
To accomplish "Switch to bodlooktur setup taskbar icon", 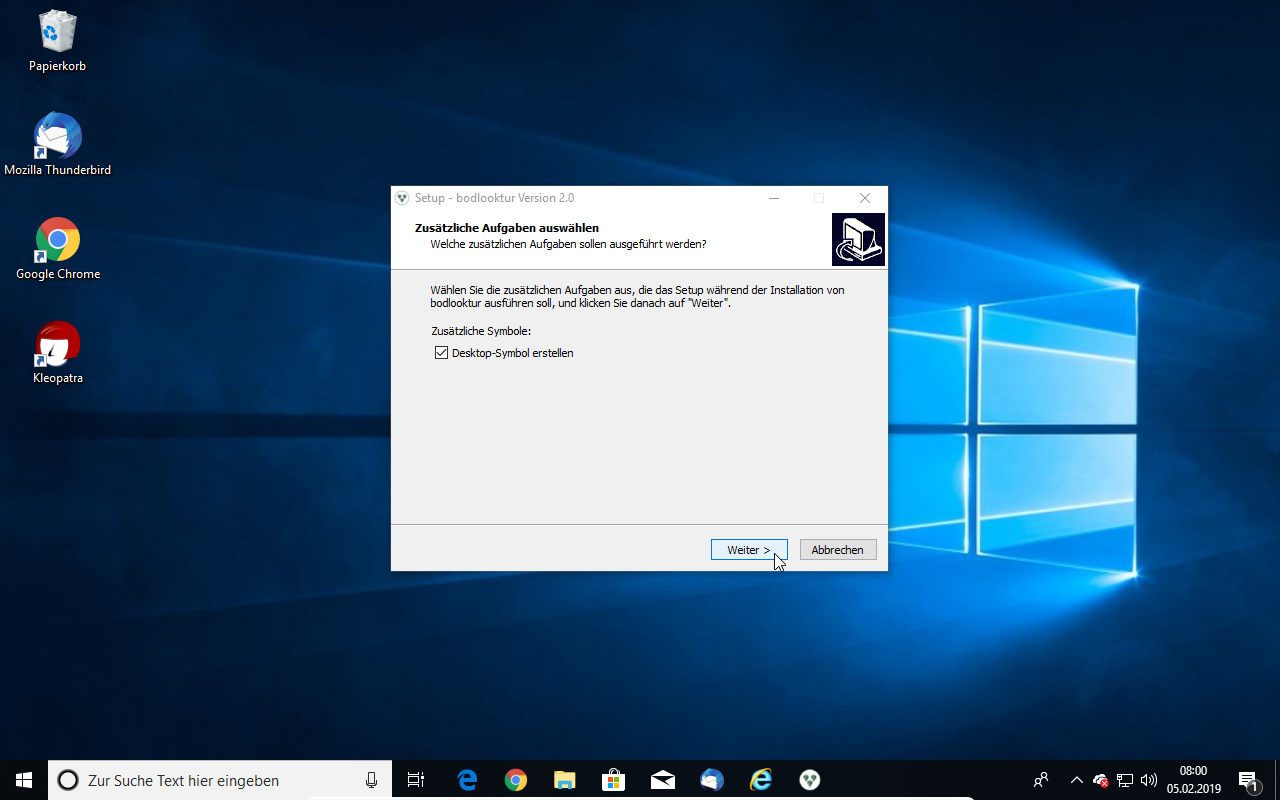I will click(810, 780).
